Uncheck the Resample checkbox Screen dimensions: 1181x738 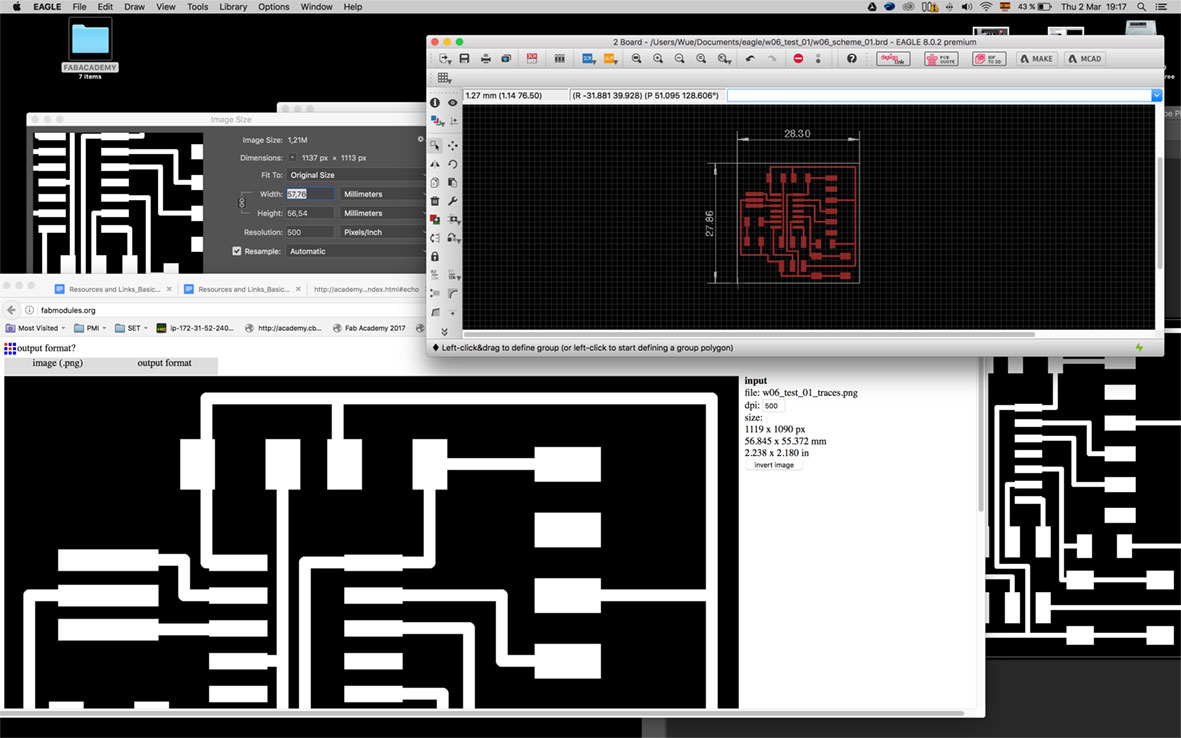point(237,251)
